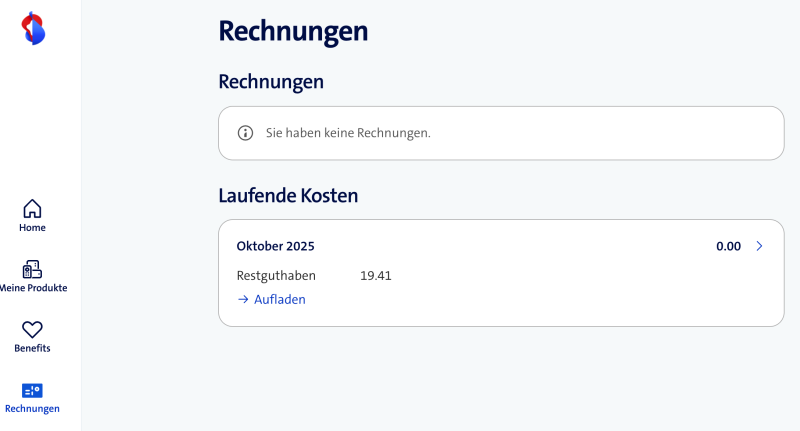
Task: Click the 19.41 balance value
Action: coord(375,275)
